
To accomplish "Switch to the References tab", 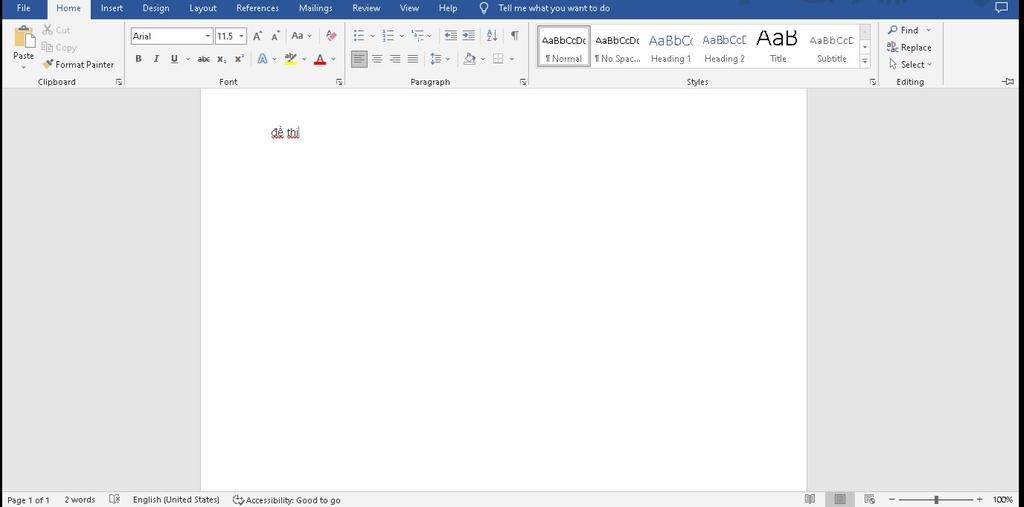I will (x=257, y=8).
